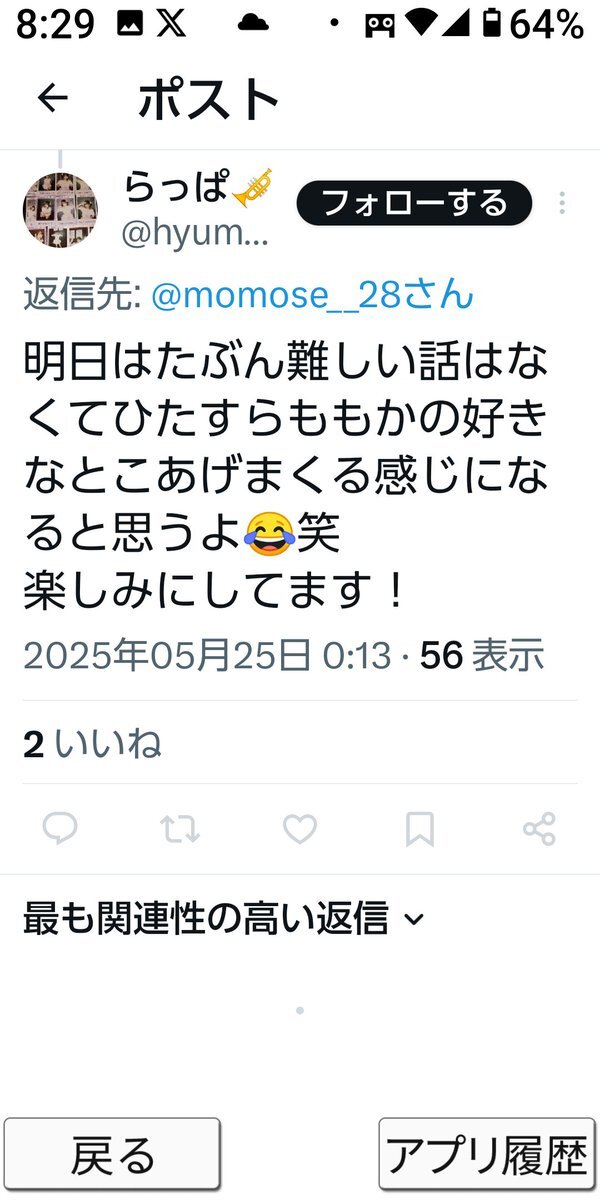
Task: Tap the X notification icon in status bar
Action: click(x=171, y=24)
